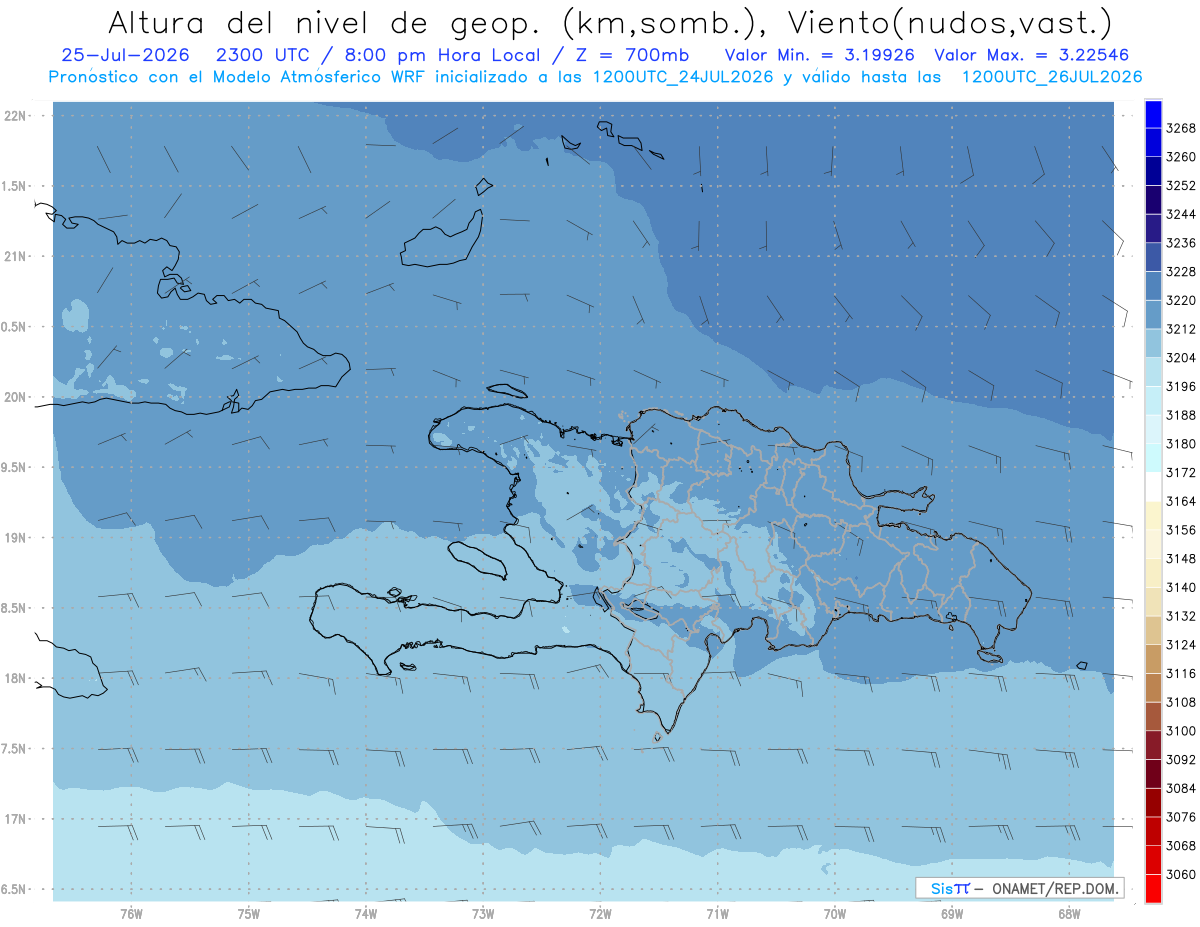Pick the pale yellow swatch between 3164 and 3156
This screenshot has height=927, width=1200.
pos(1153,515)
